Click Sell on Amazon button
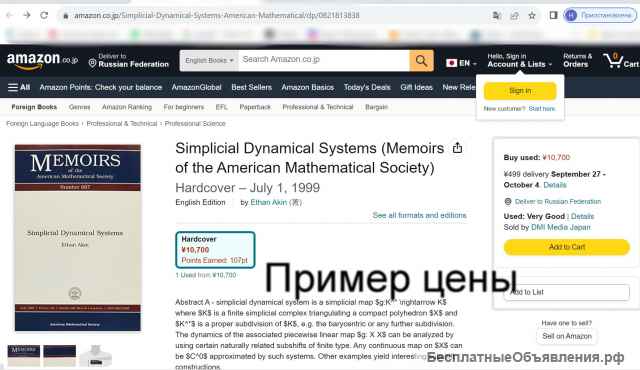640x370 pixels. pos(567,336)
